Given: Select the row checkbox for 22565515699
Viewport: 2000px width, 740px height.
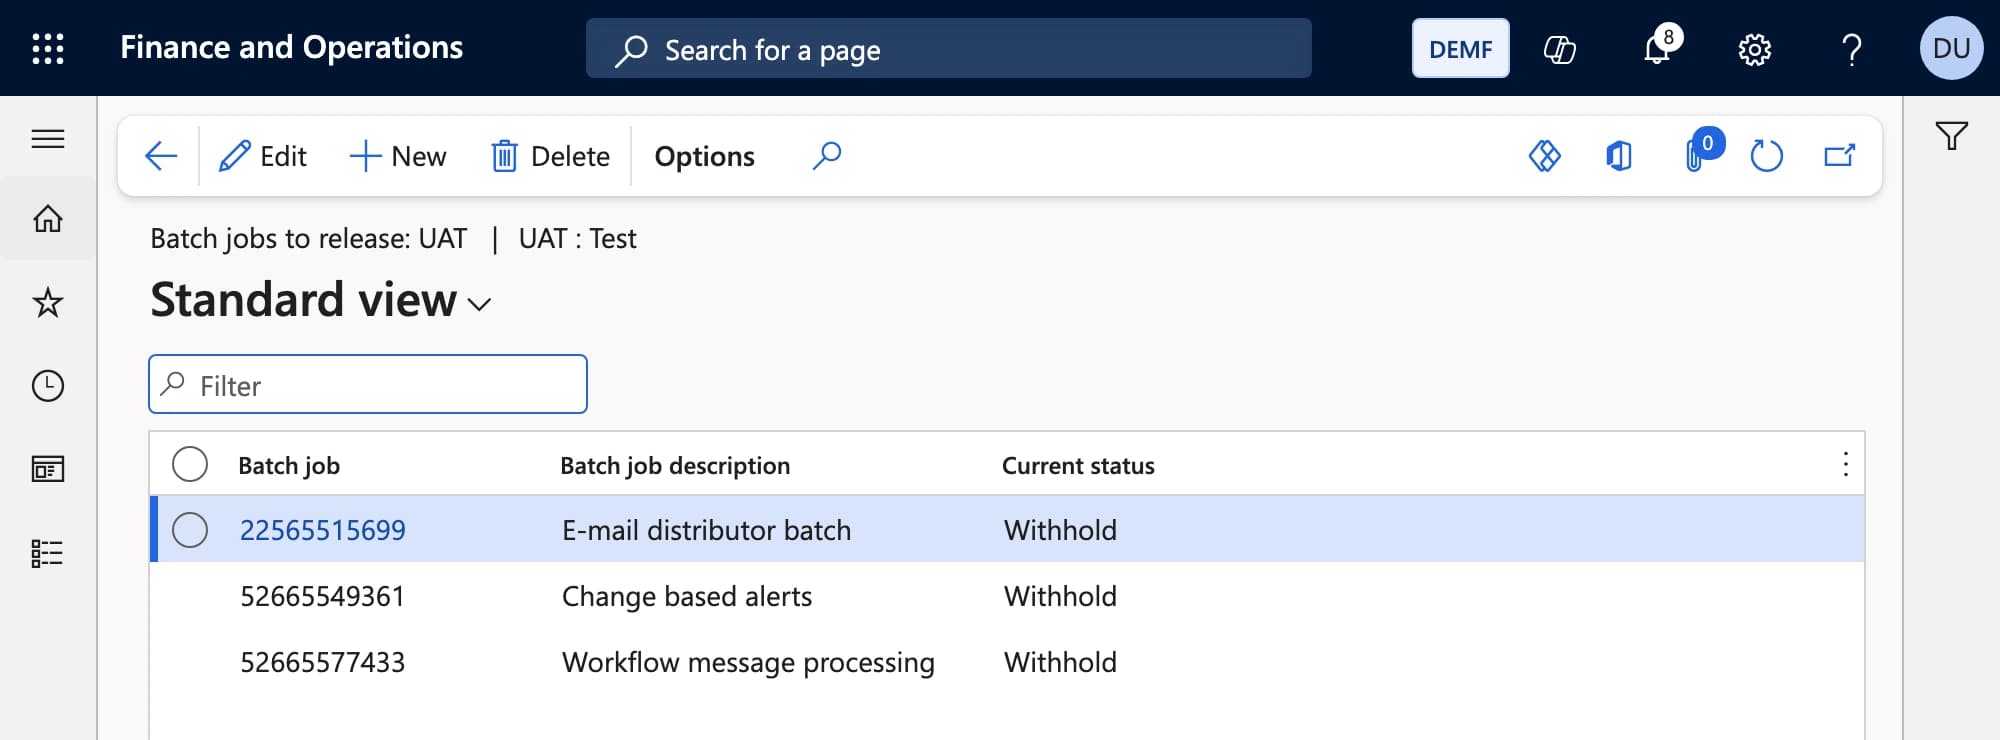Looking at the screenshot, I should 190,530.
